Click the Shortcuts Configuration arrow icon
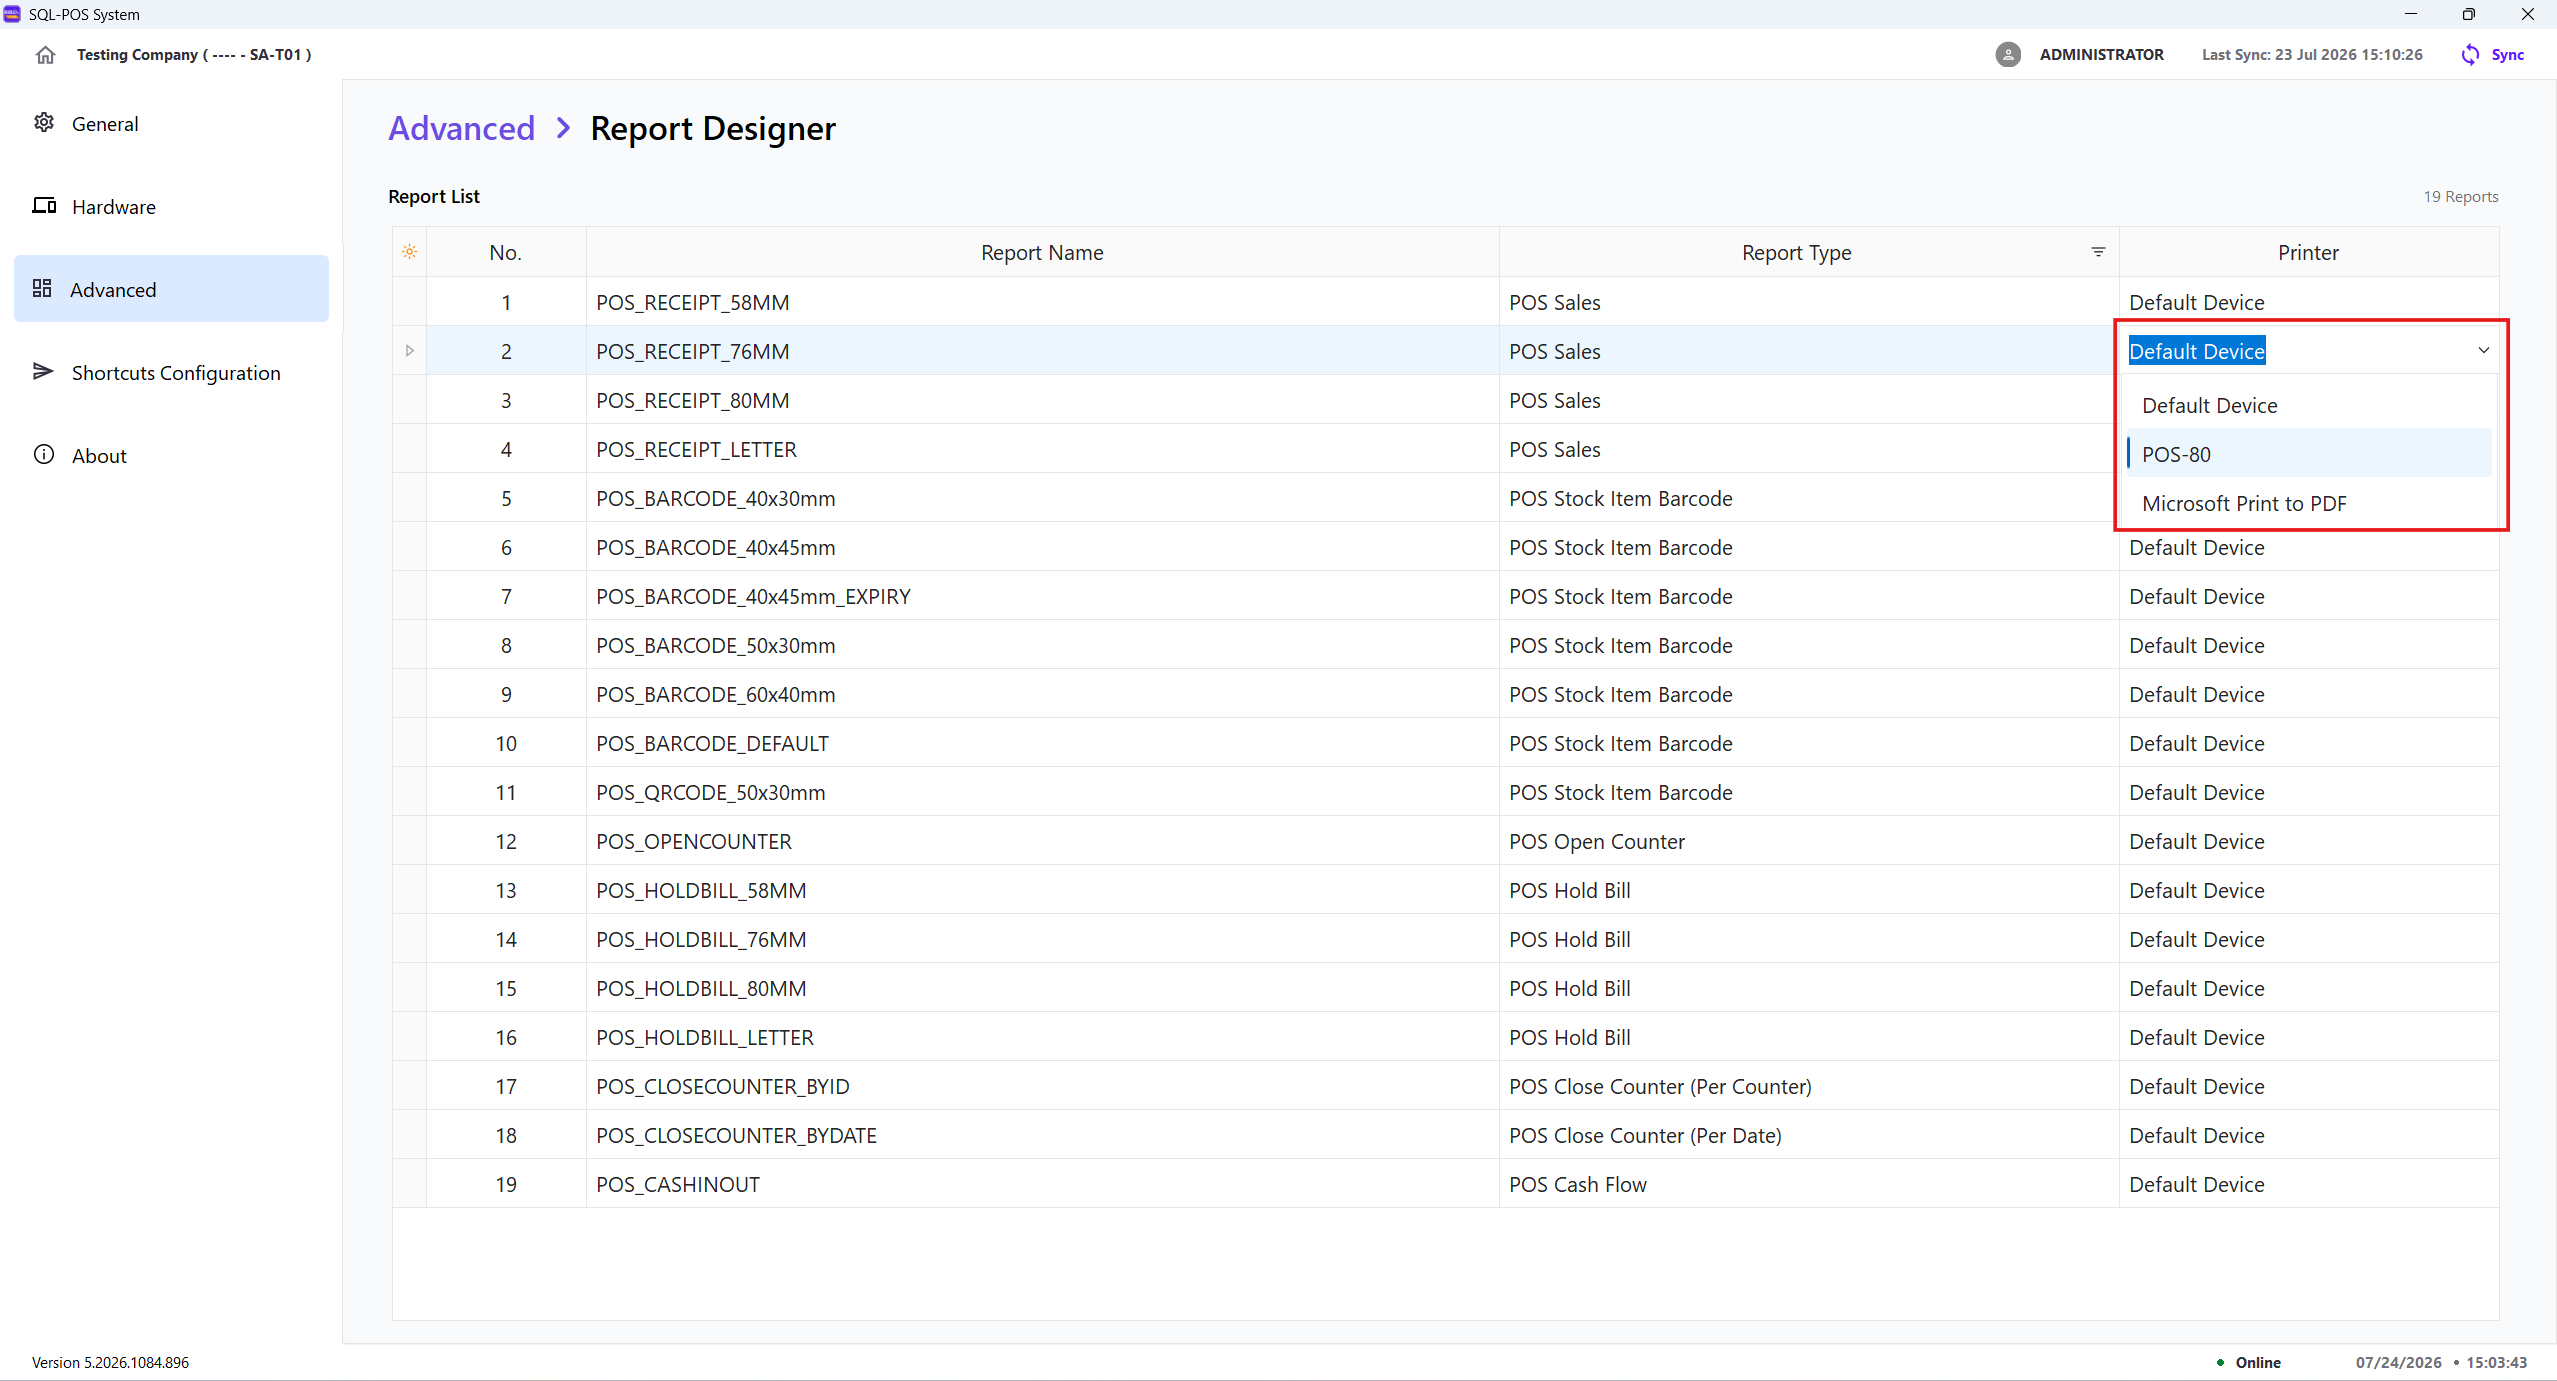This screenshot has width=2557, height=1381. pos(43,372)
